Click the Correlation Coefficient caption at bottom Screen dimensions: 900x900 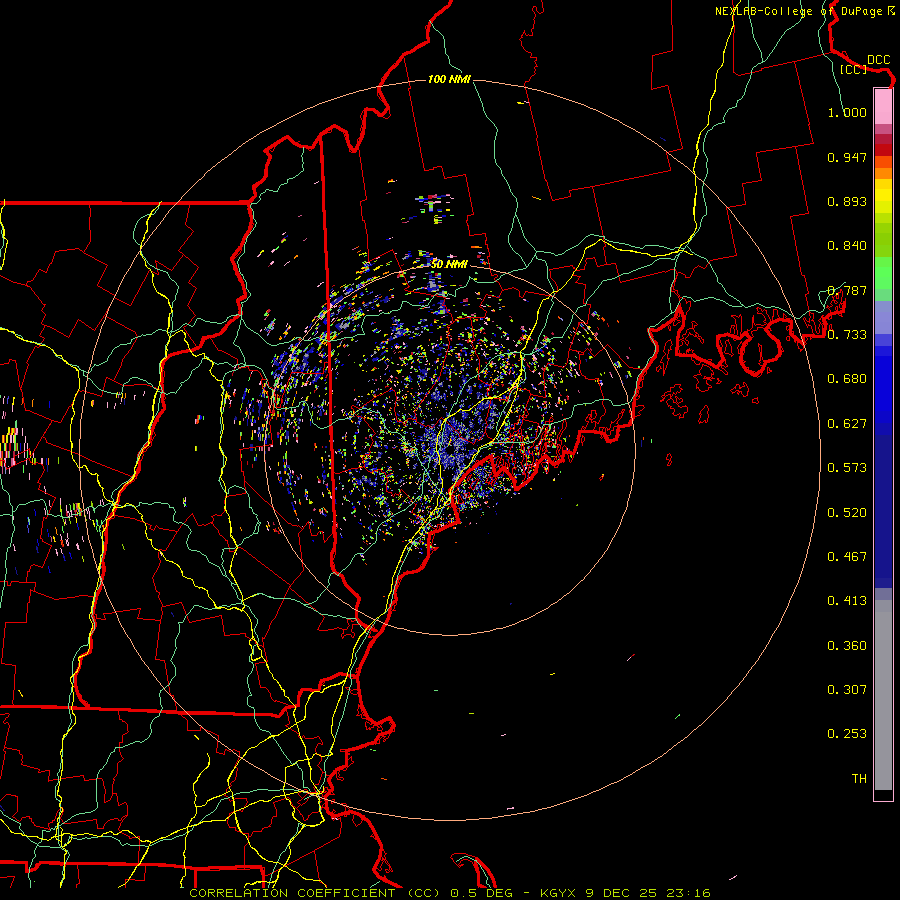(x=450, y=893)
